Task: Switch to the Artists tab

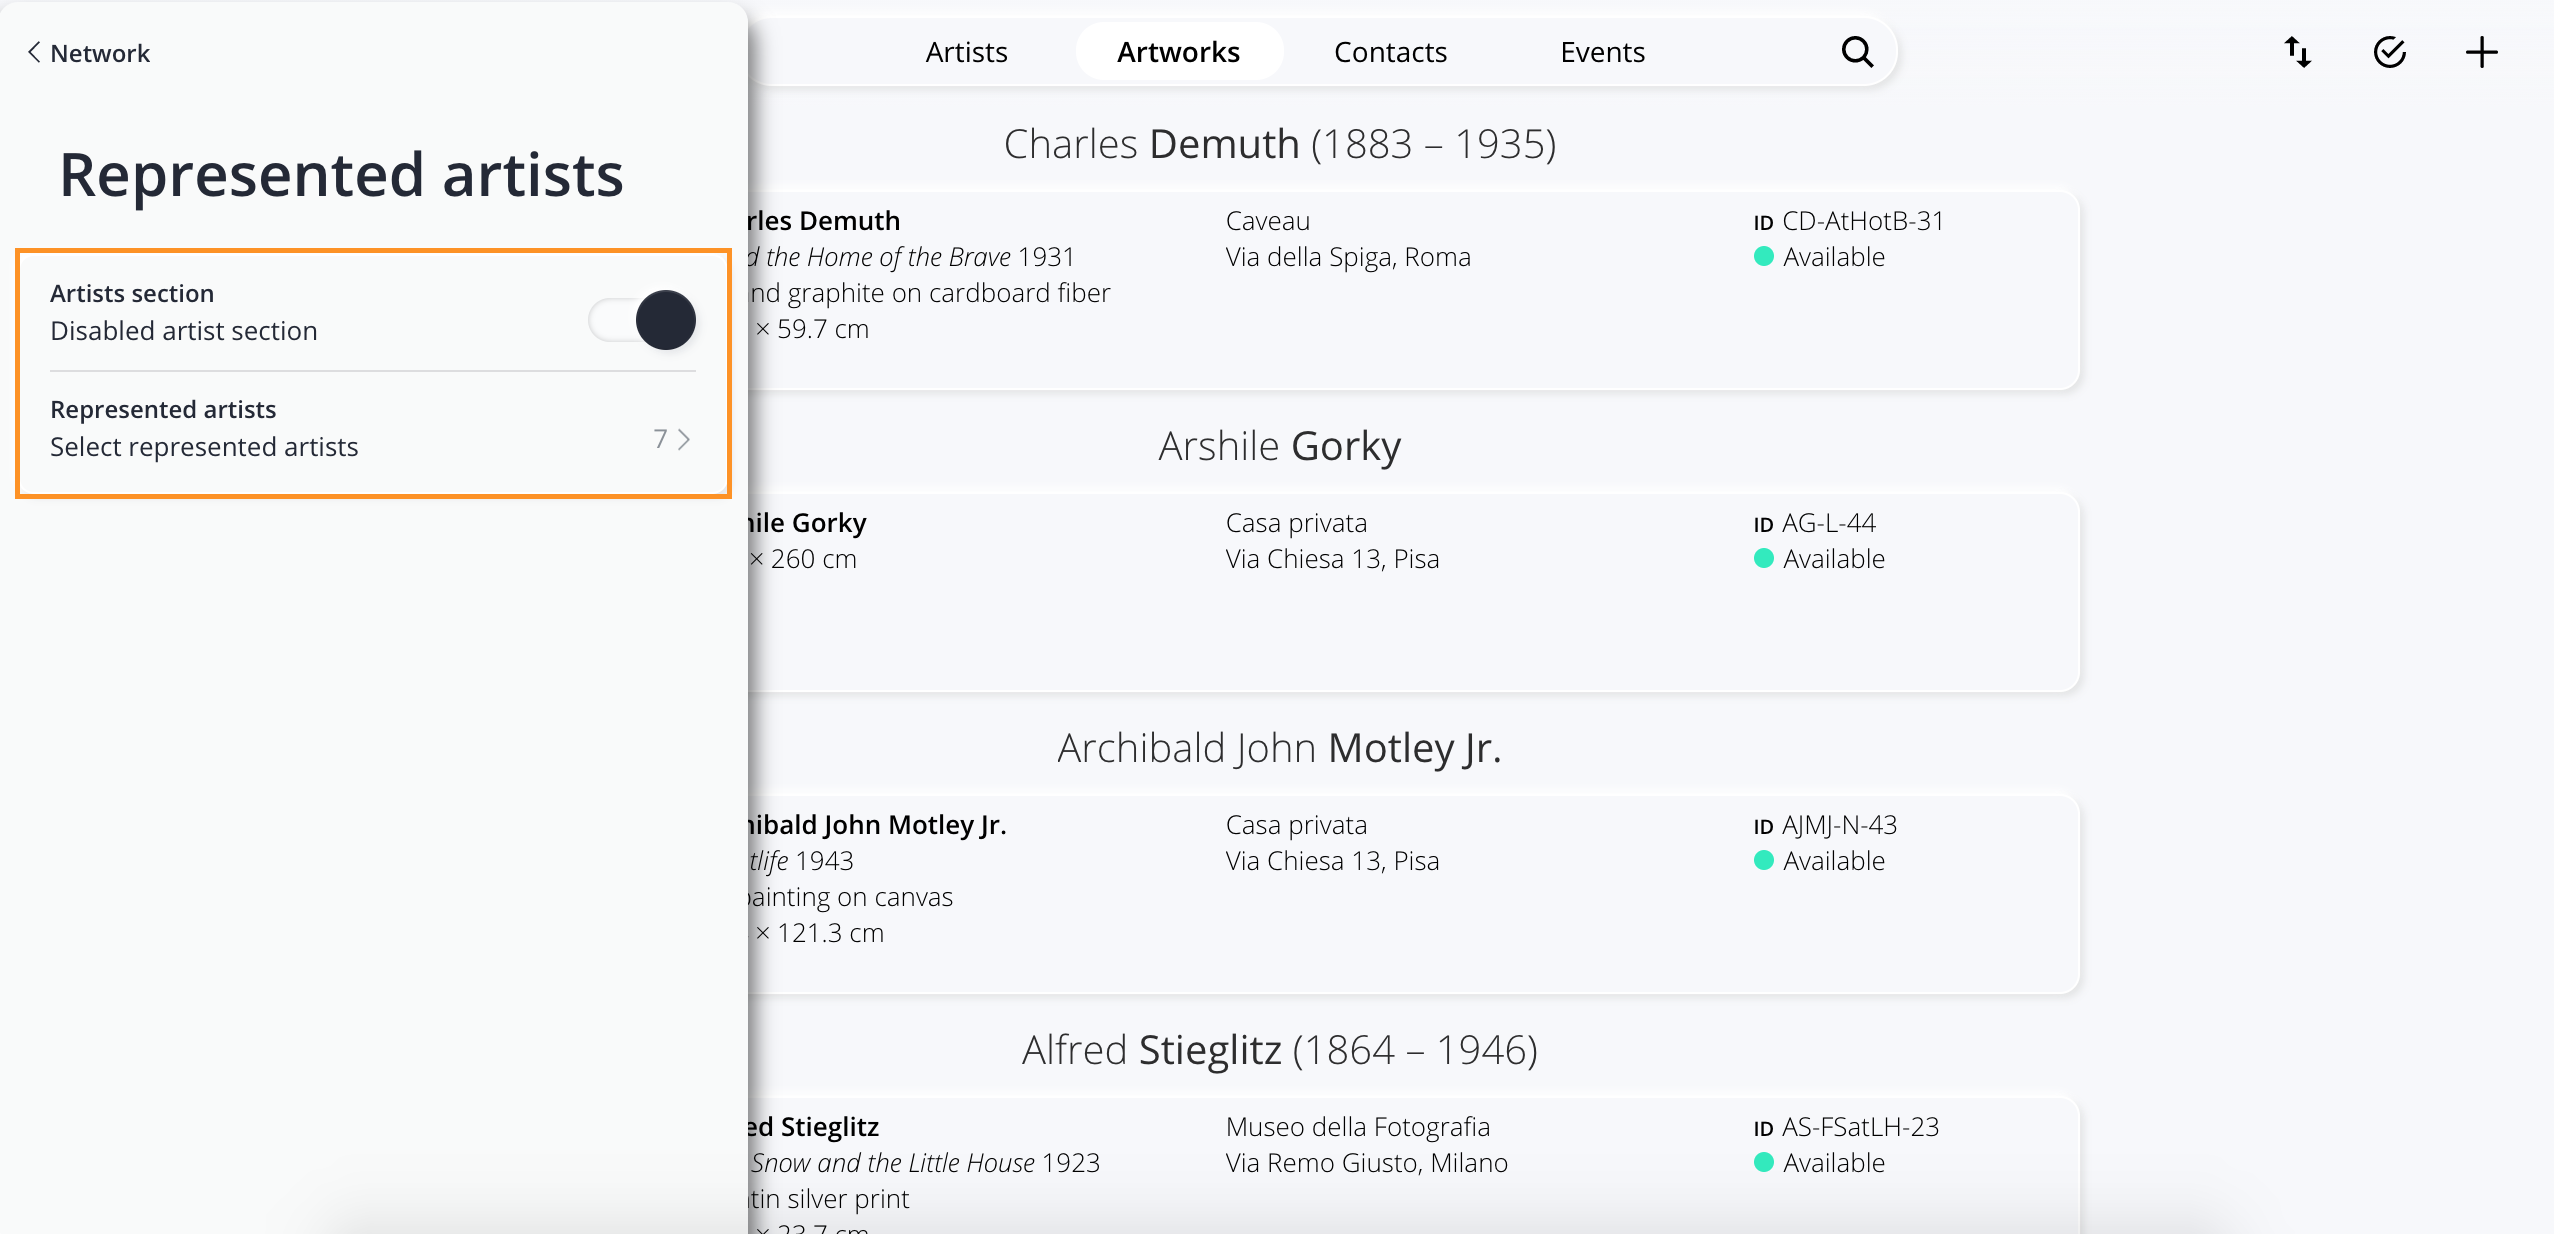Action: (966, 52)
